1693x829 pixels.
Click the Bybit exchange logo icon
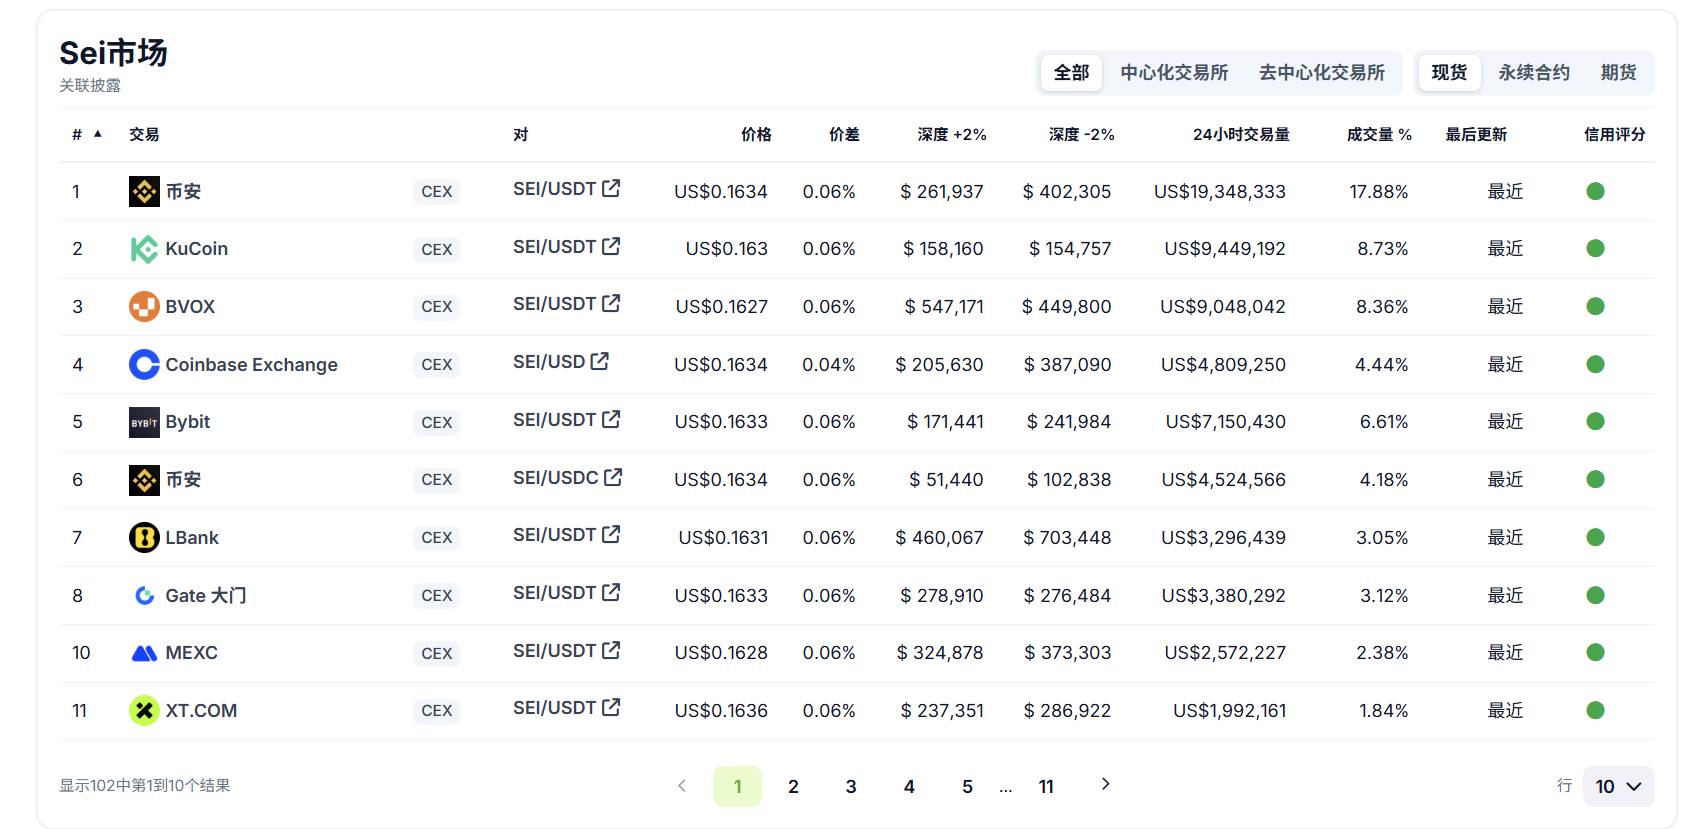pyautogui.click(x=144, y=423)
